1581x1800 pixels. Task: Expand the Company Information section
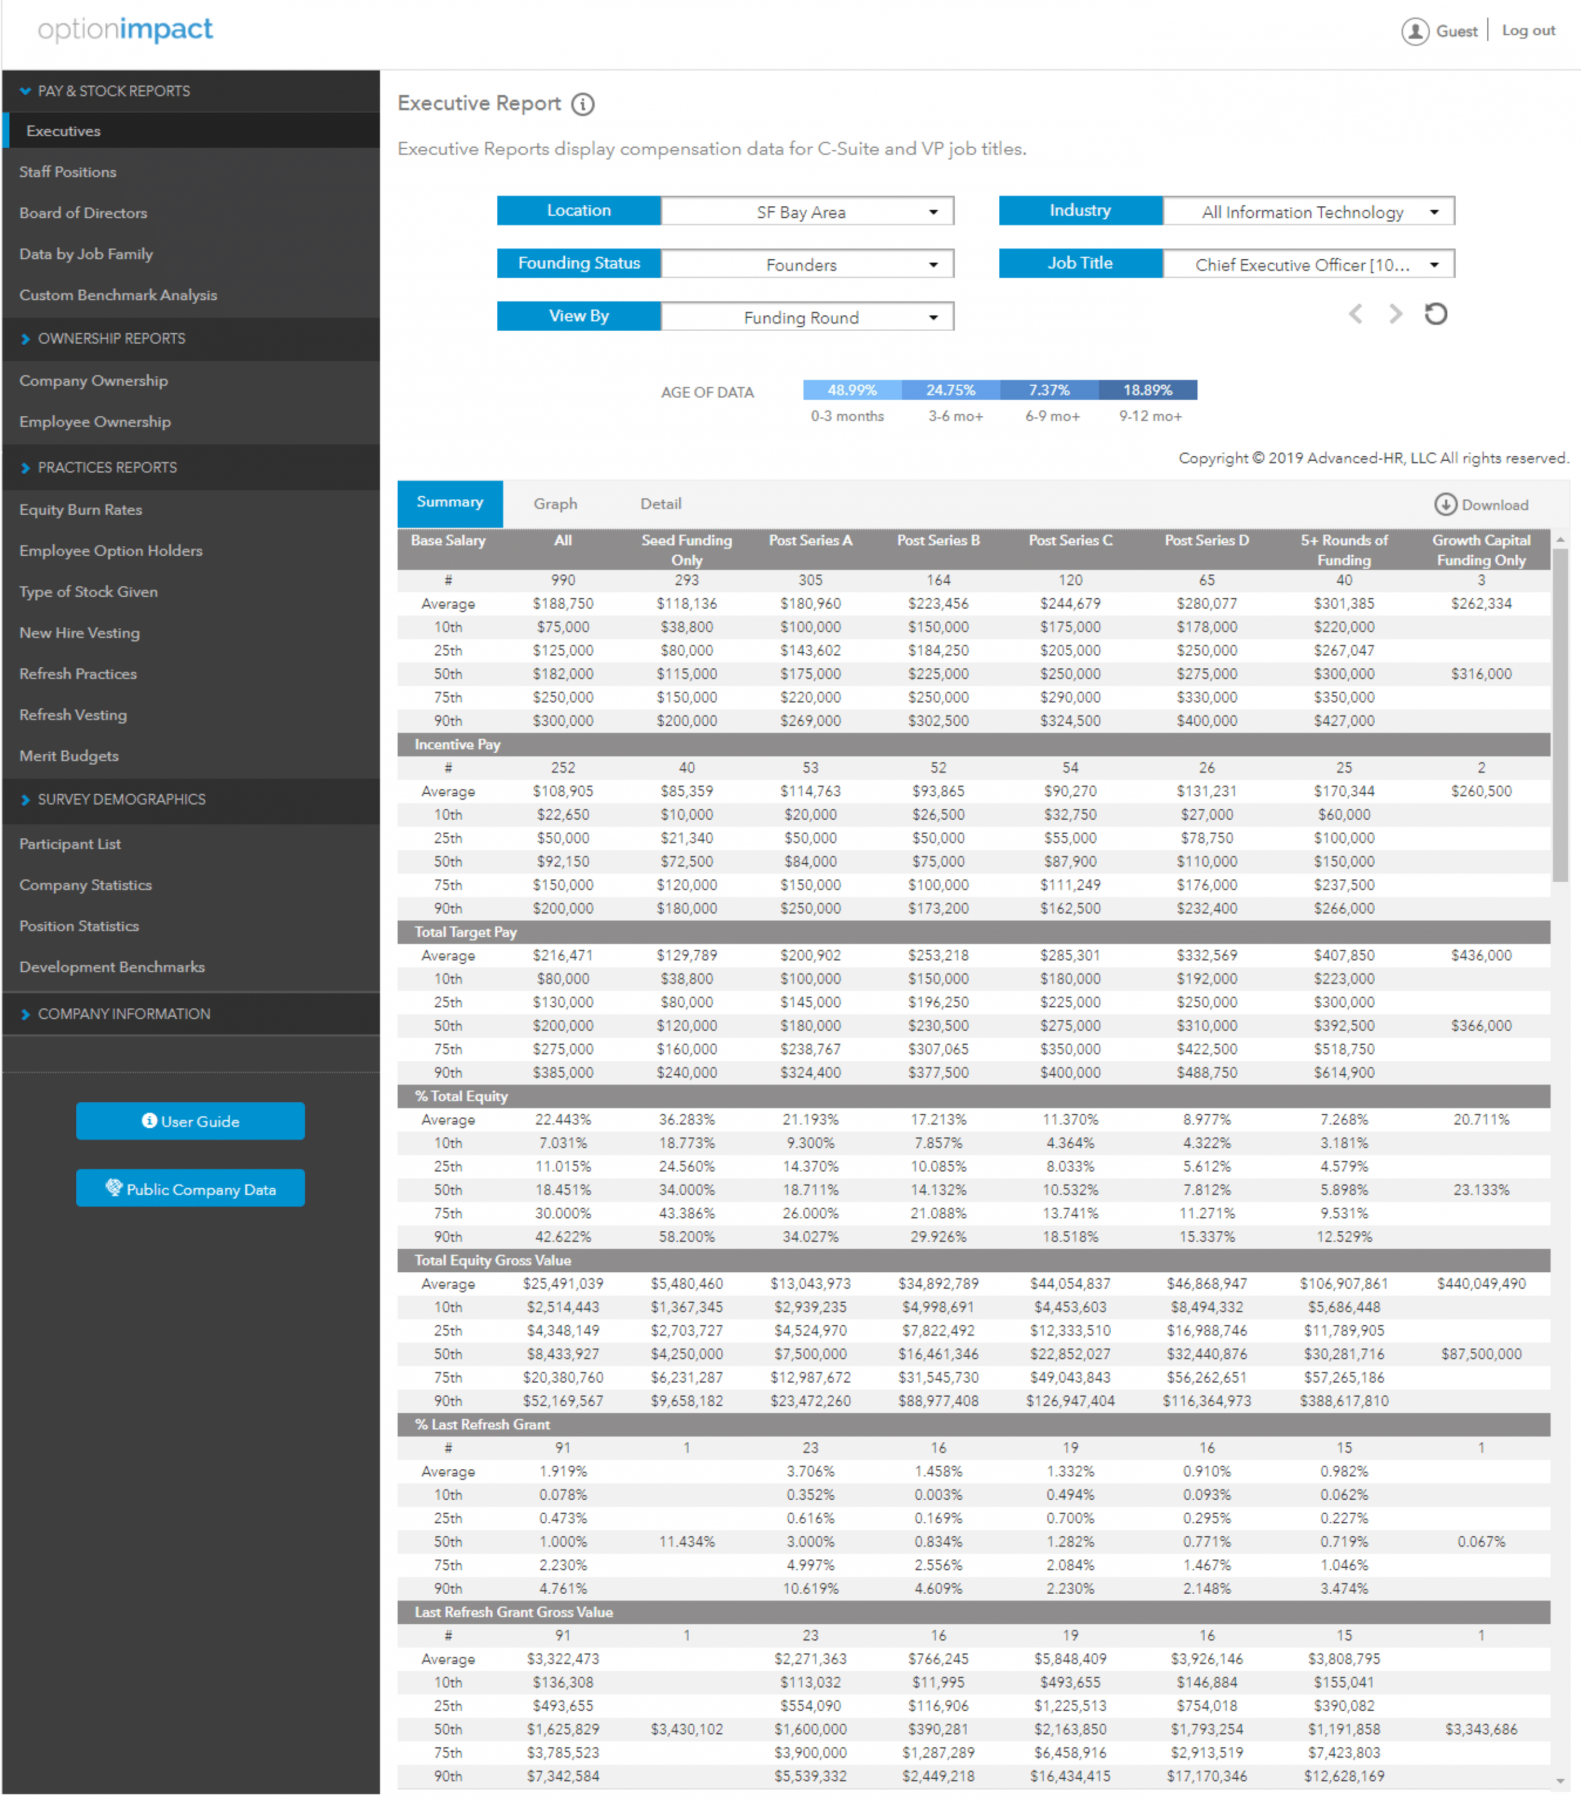[25, 1014]
